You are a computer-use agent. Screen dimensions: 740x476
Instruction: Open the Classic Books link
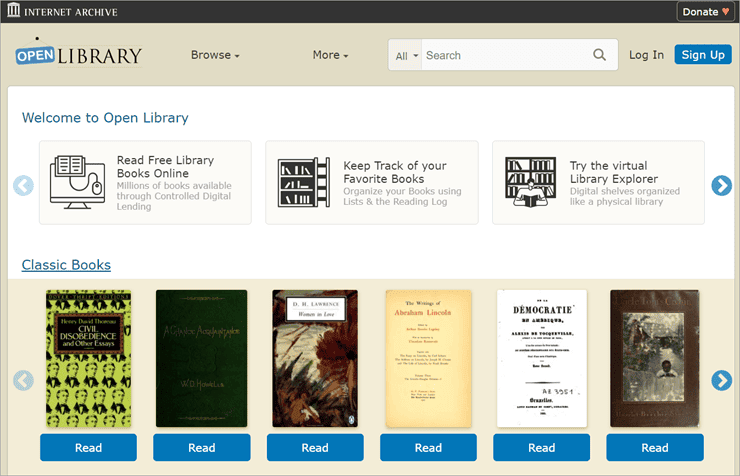click(x=66, y=265)
